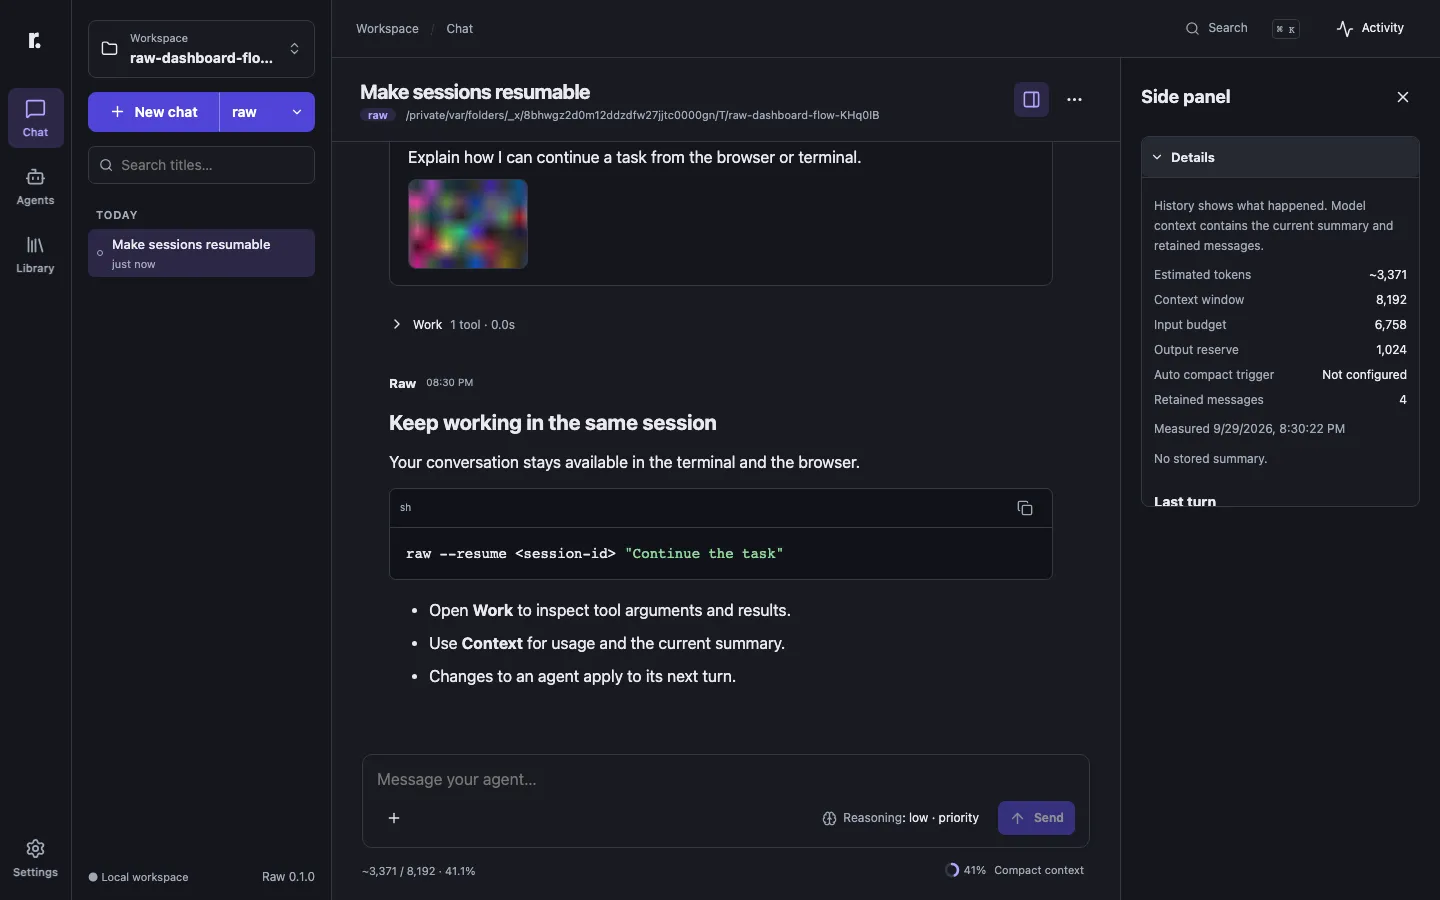Image resolution: width=1440 pixels, height=900 pixels.
Task: Click the workspace folder path text
Action: [642, 115]
